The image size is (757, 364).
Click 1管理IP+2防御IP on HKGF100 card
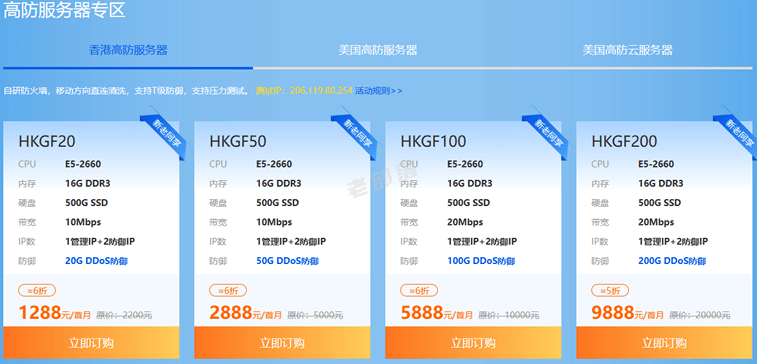482,241
